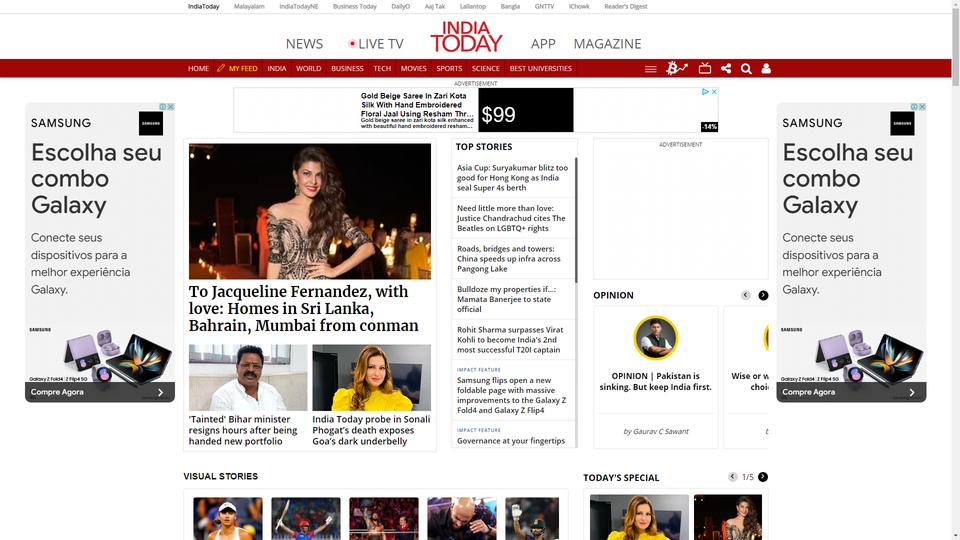Open Lallantop site link

pos(473,6)
